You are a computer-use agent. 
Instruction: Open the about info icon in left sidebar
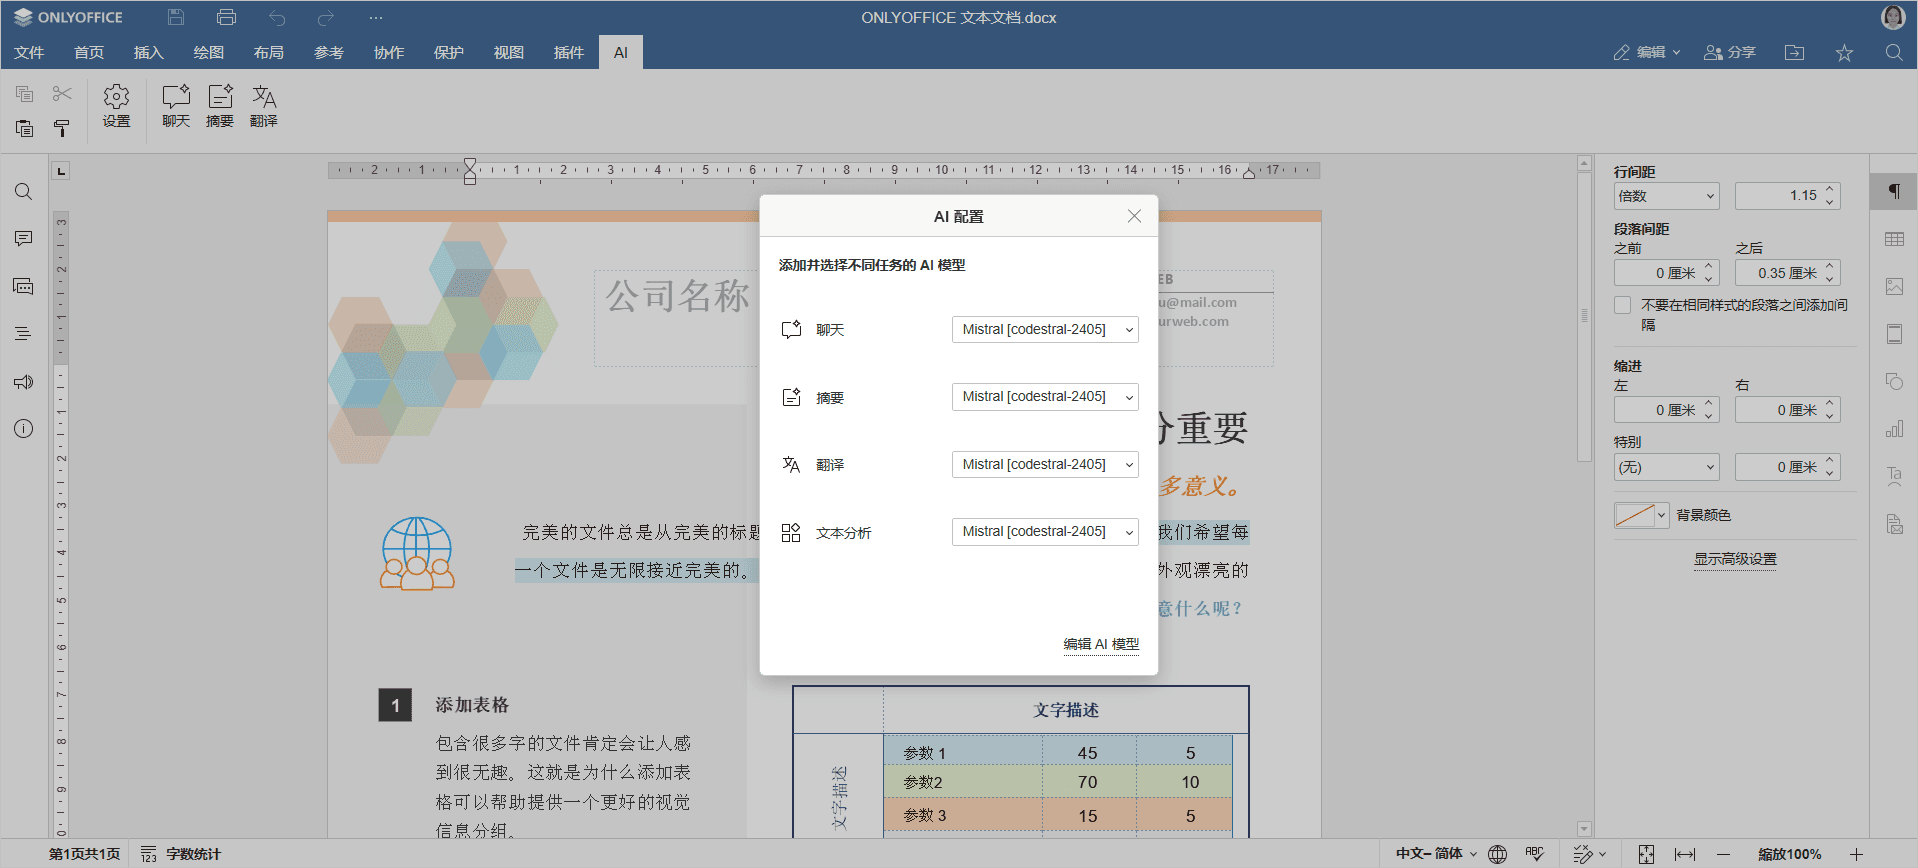click(x=23, y=429)
